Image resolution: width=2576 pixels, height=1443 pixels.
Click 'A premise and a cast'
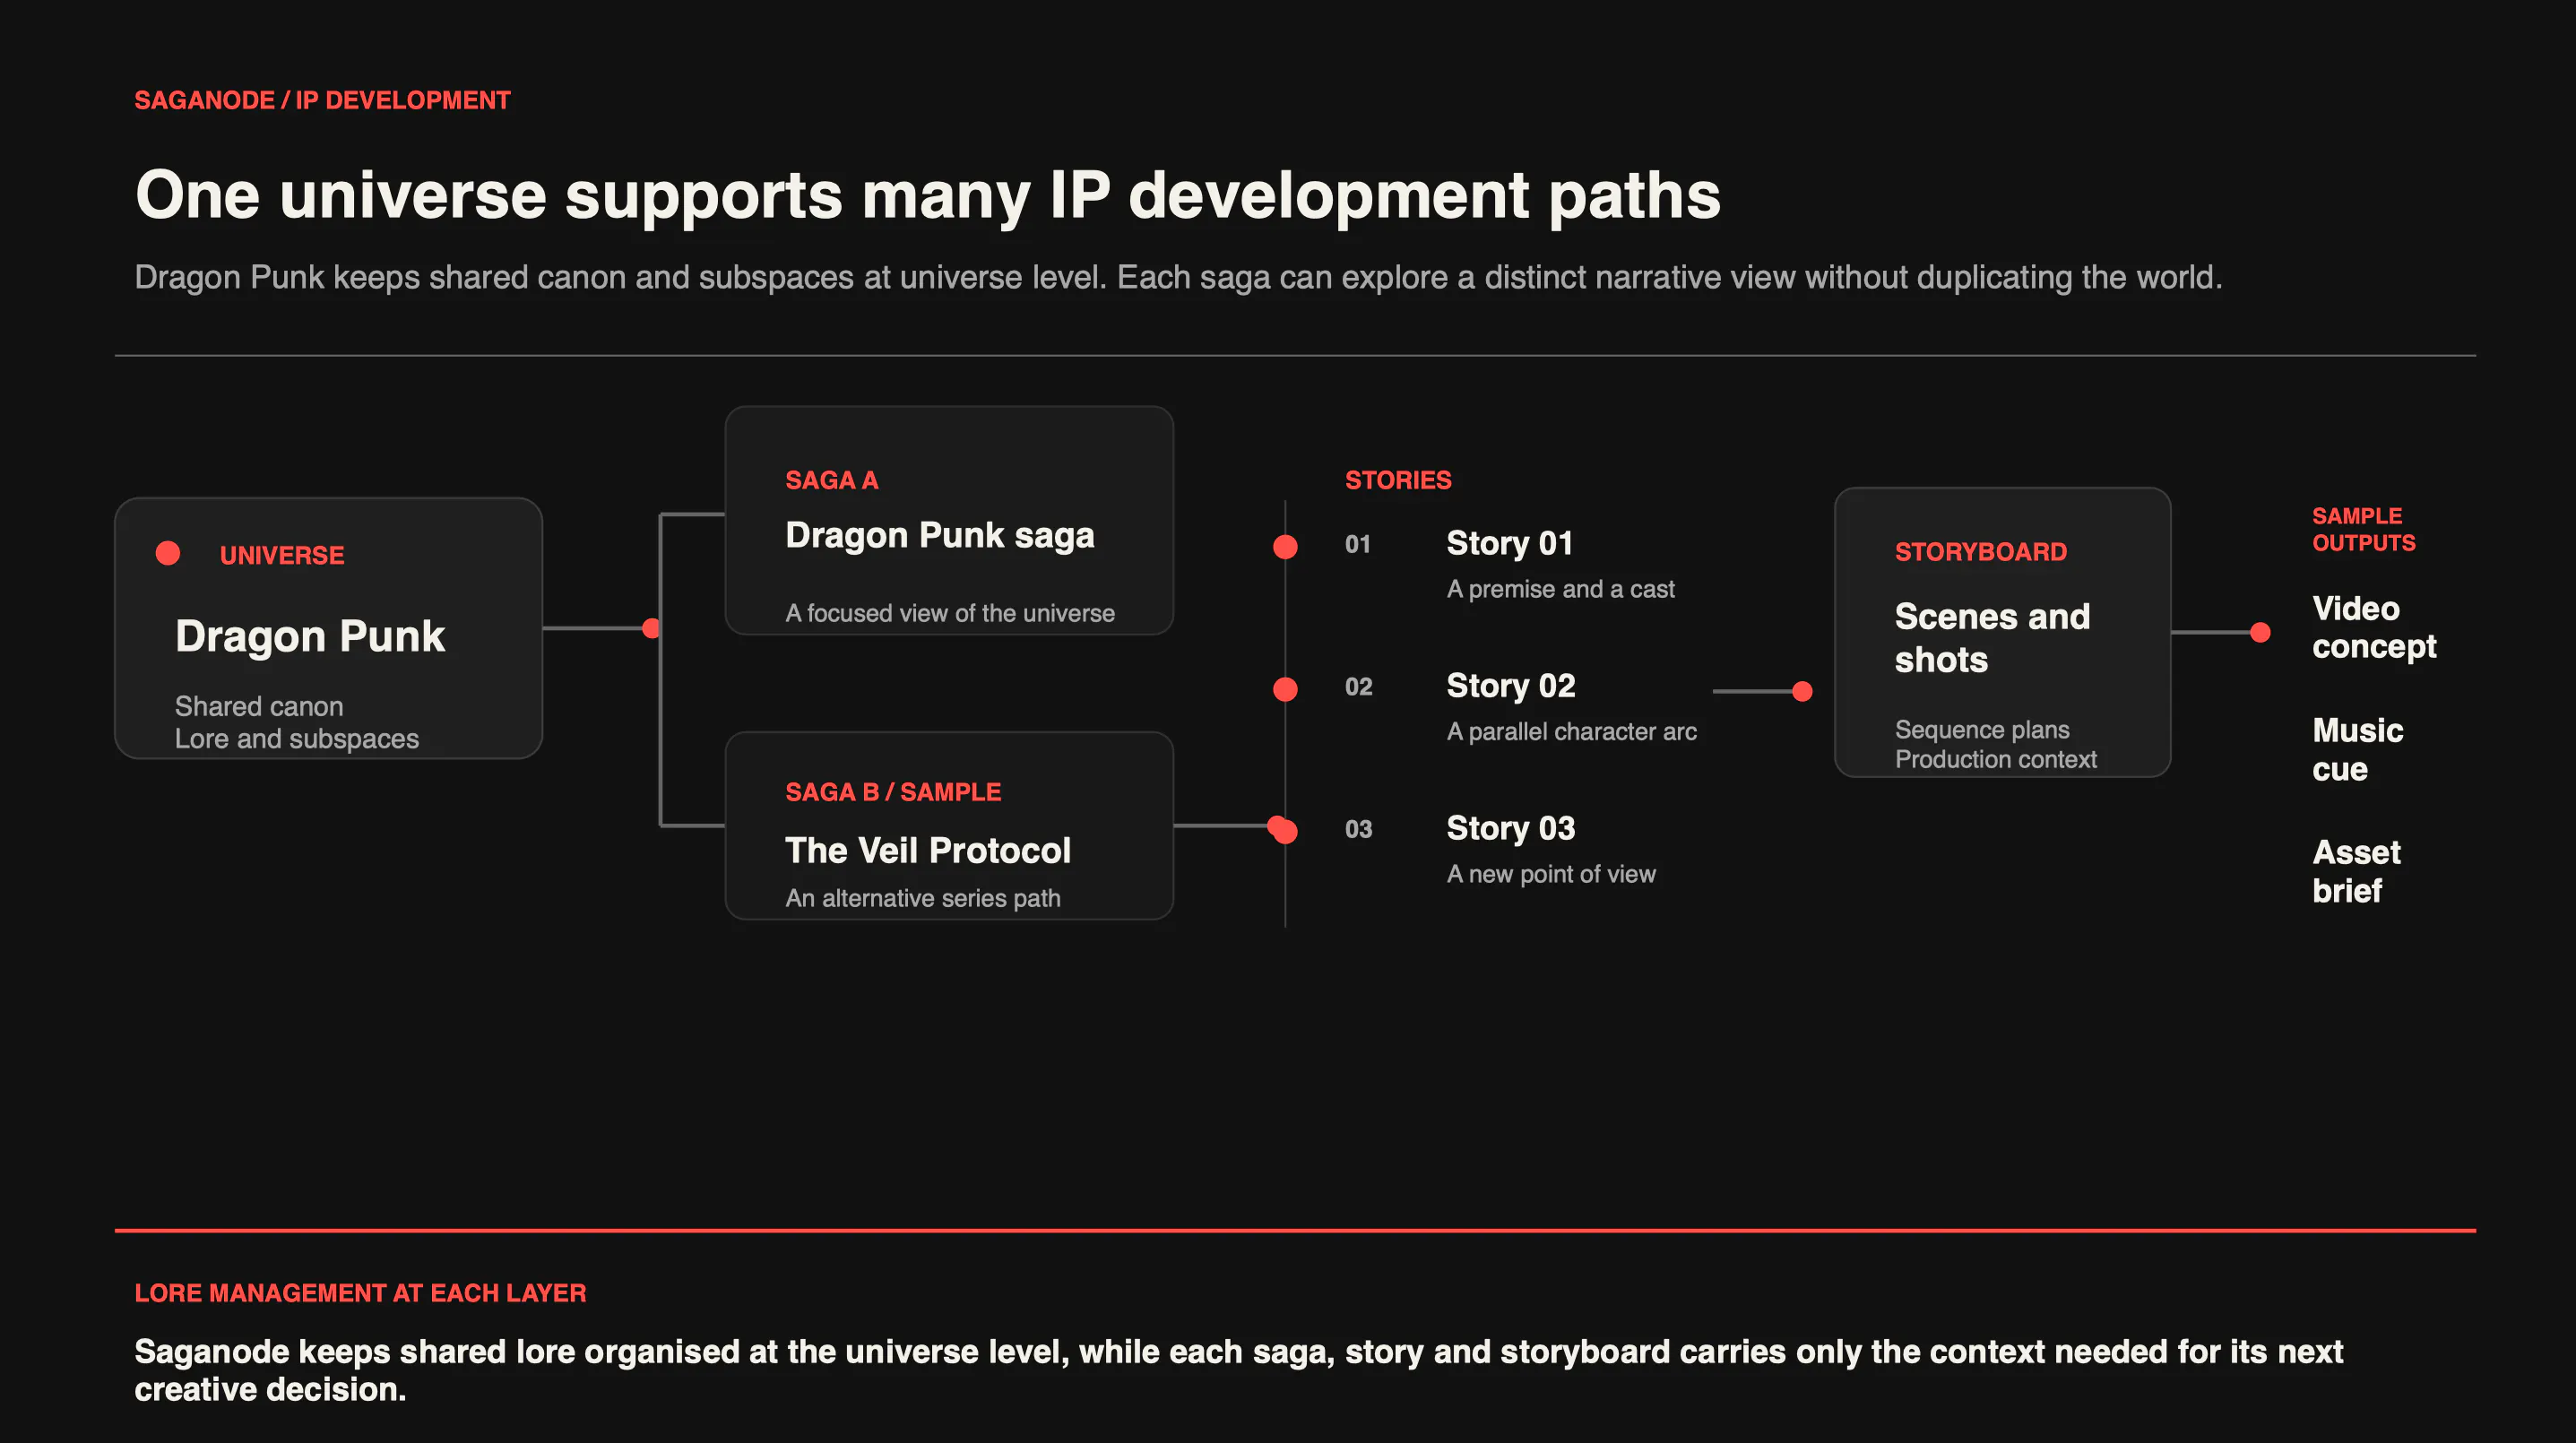[x=1560, y=589]
